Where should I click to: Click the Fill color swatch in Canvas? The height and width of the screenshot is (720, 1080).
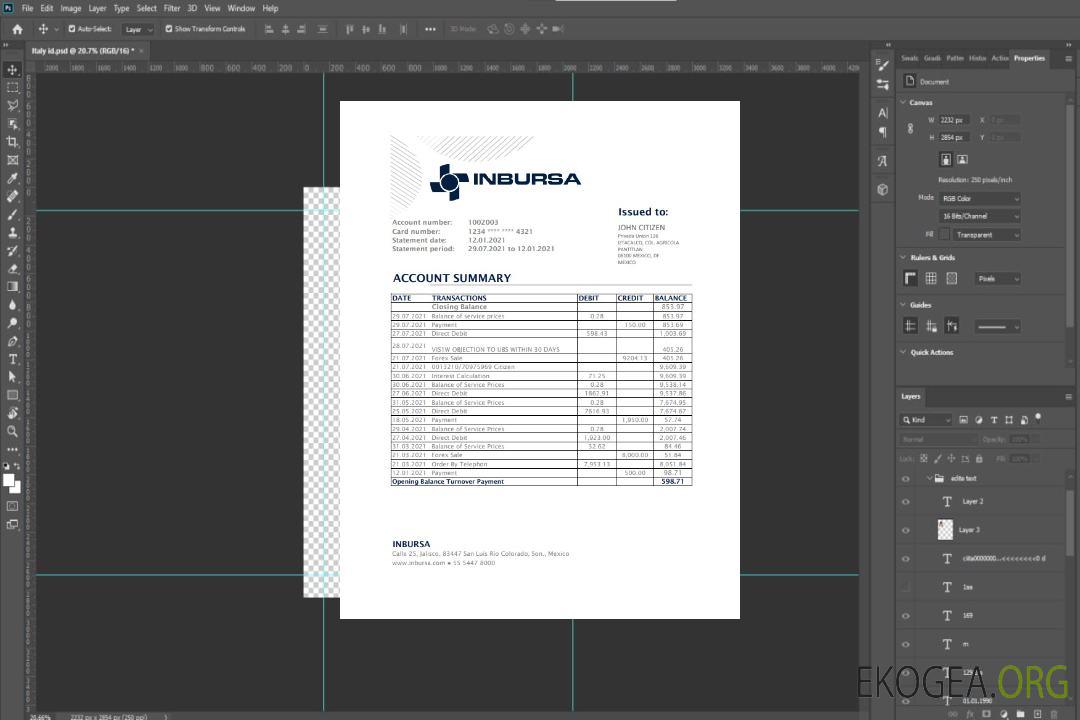944,235
